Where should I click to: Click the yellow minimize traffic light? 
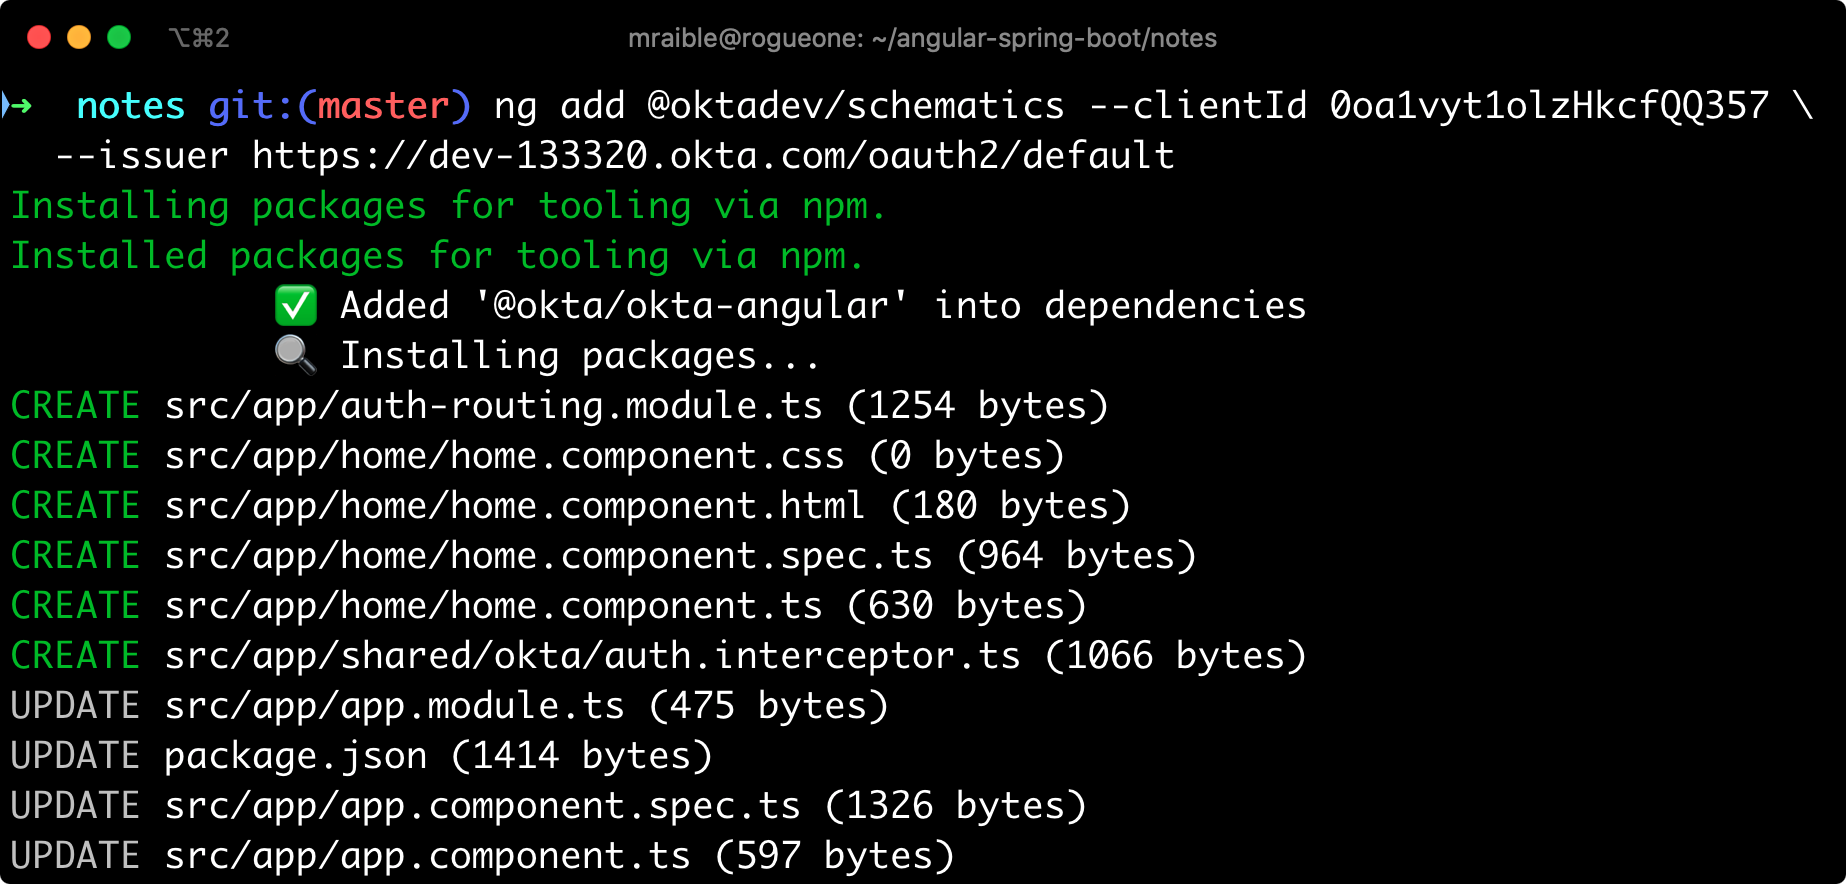click(x=79, y=37)
